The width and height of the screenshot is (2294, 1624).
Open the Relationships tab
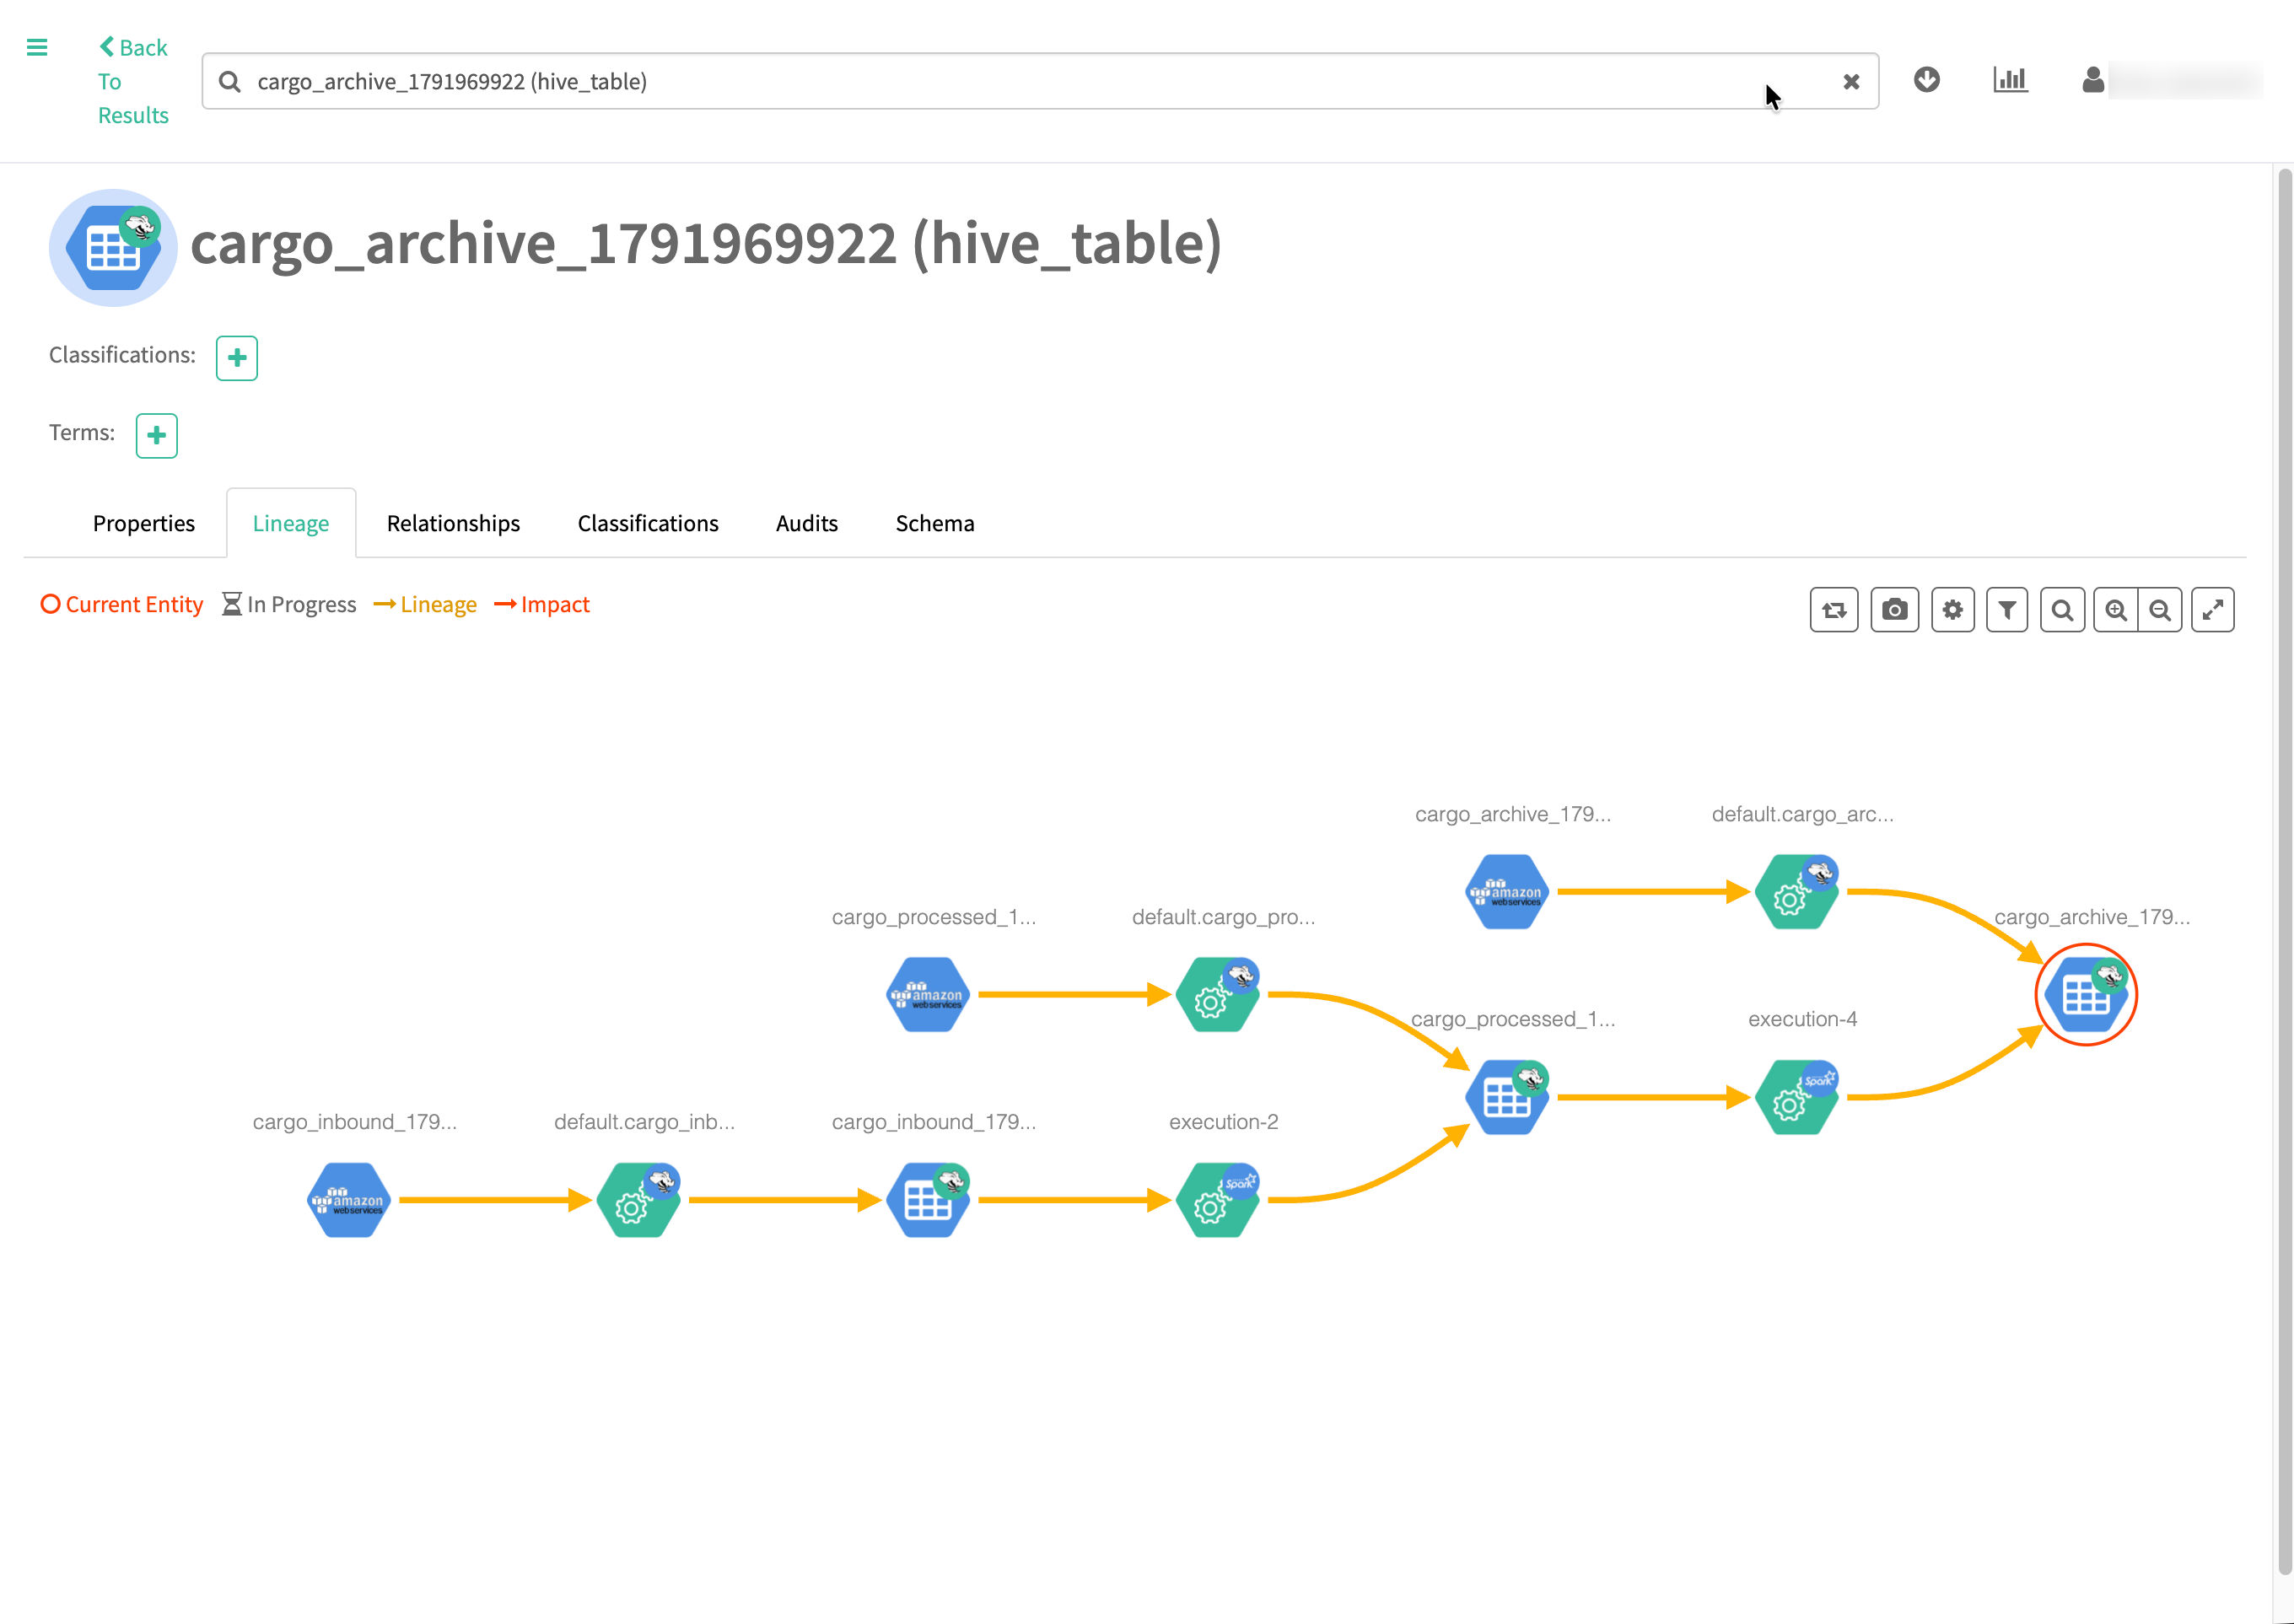point(453,523)
